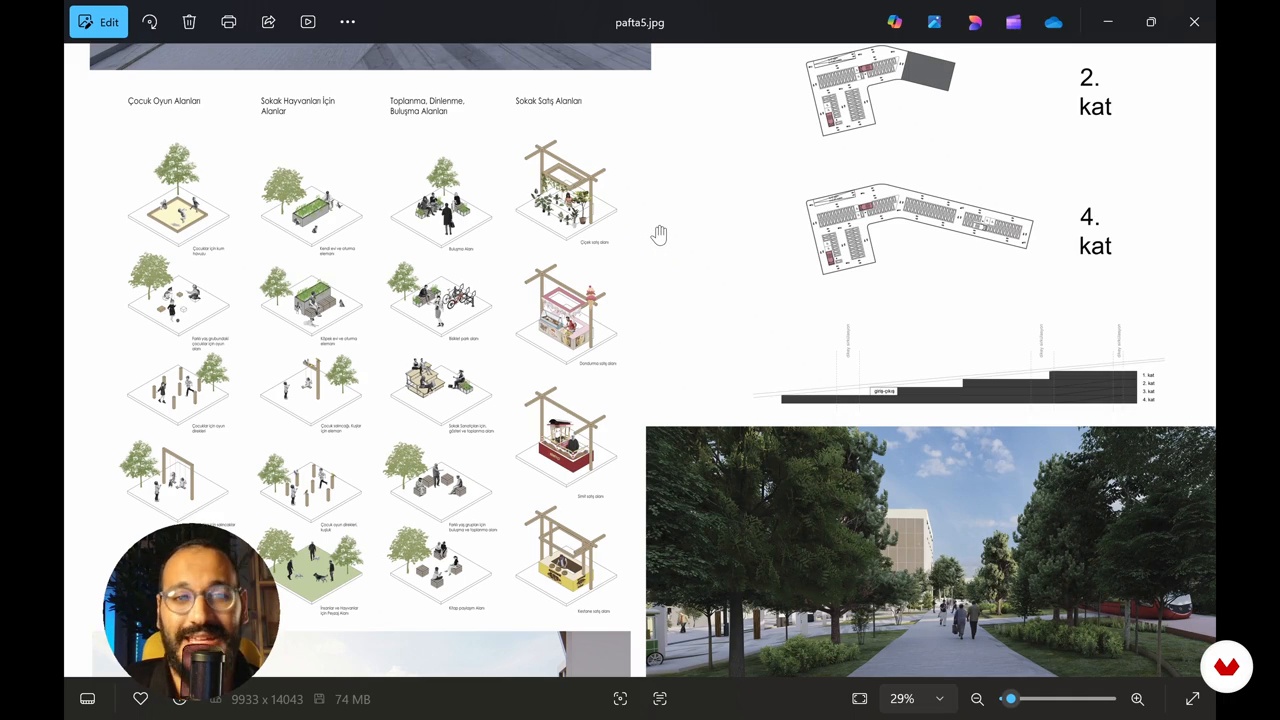Restore down the Photos window

(1151, 22)
